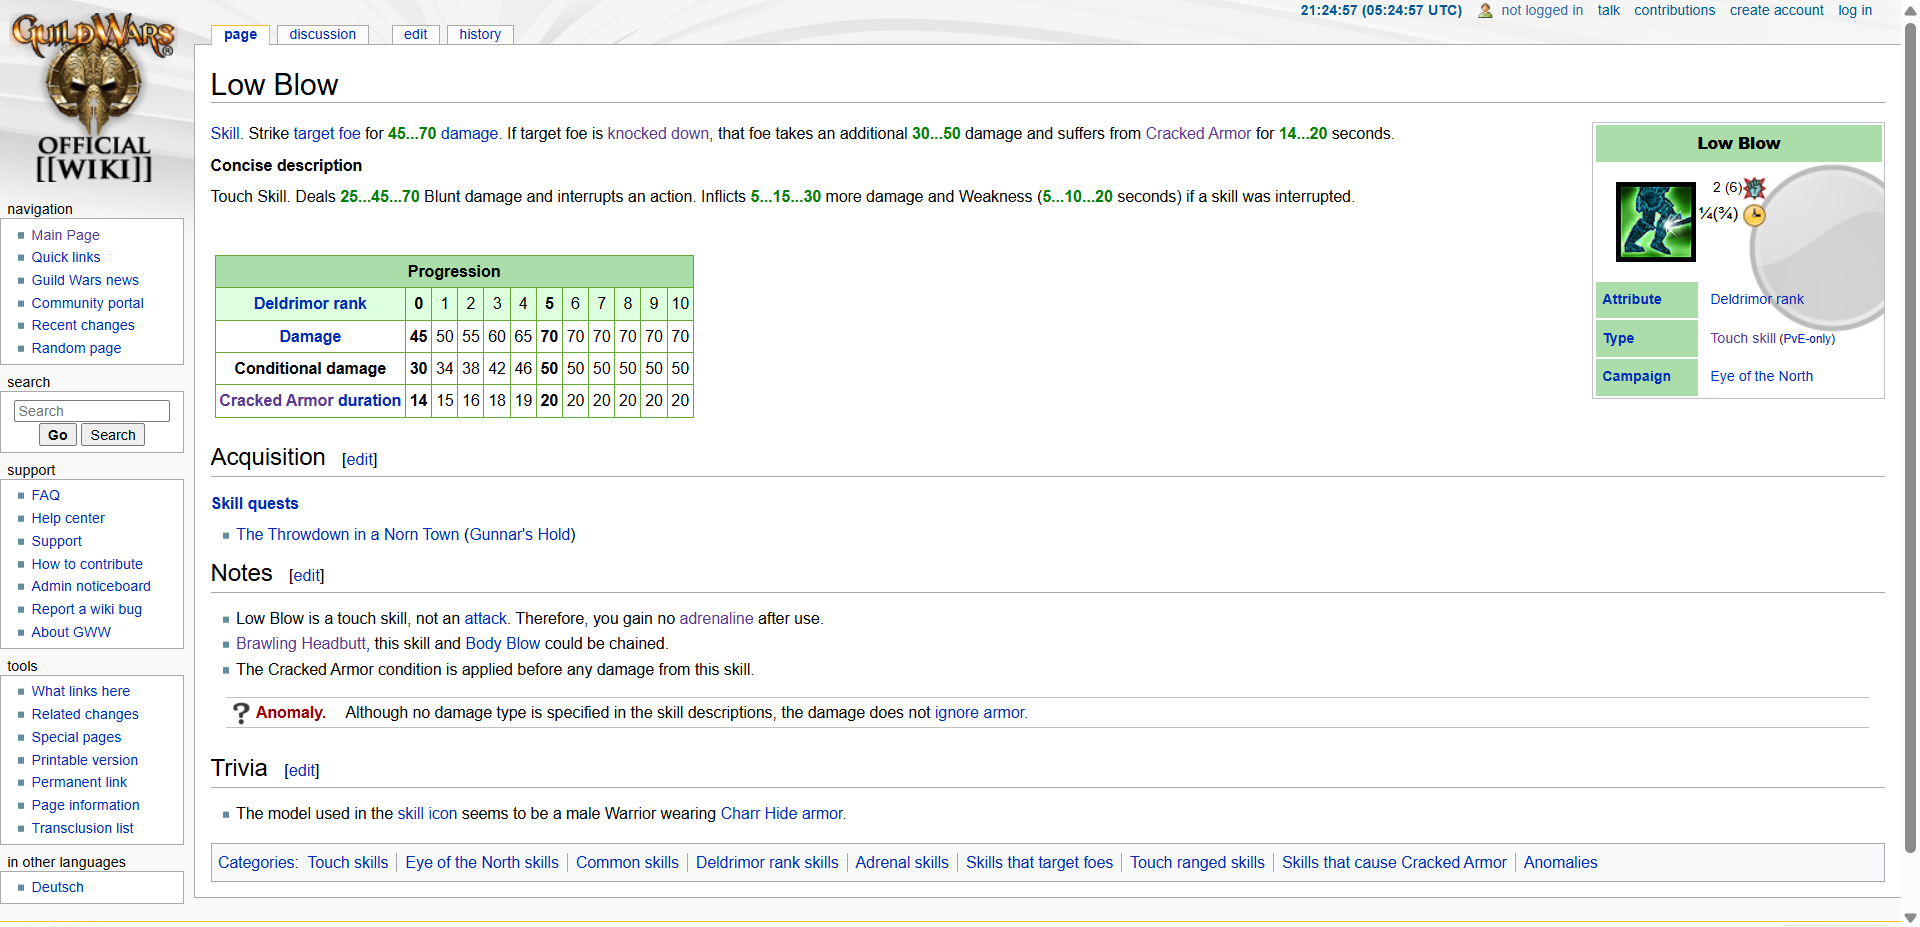
Task: Click the Skill link in description
Action: pos(225,133)
